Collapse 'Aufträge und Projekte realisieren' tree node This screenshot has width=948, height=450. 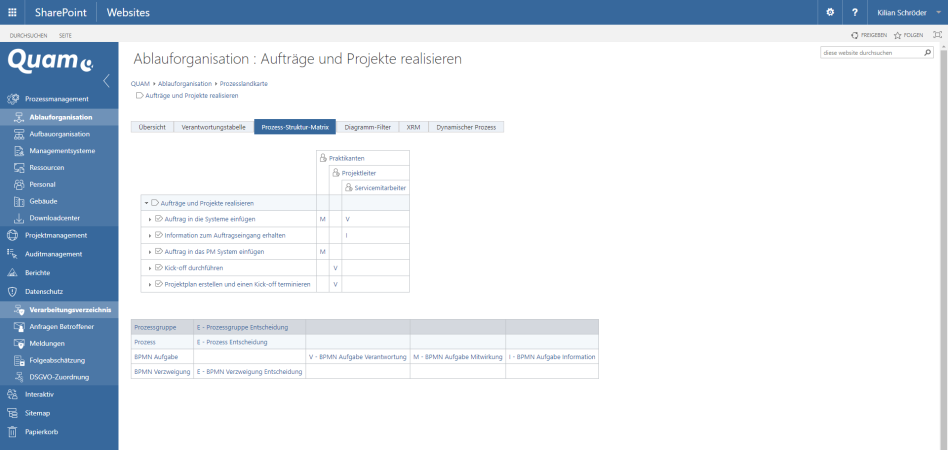click(x=146, y=203)
